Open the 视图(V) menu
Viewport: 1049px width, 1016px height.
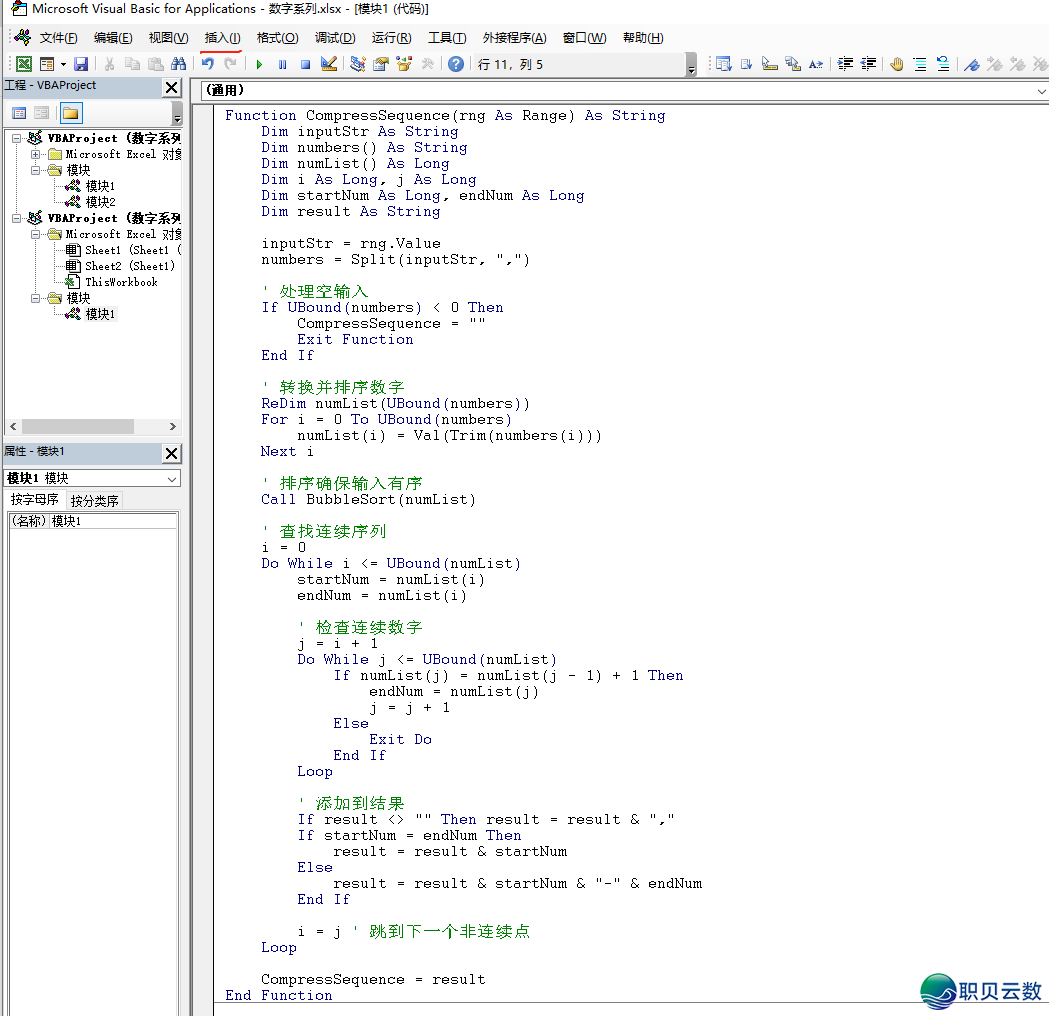tap(169, 38)
